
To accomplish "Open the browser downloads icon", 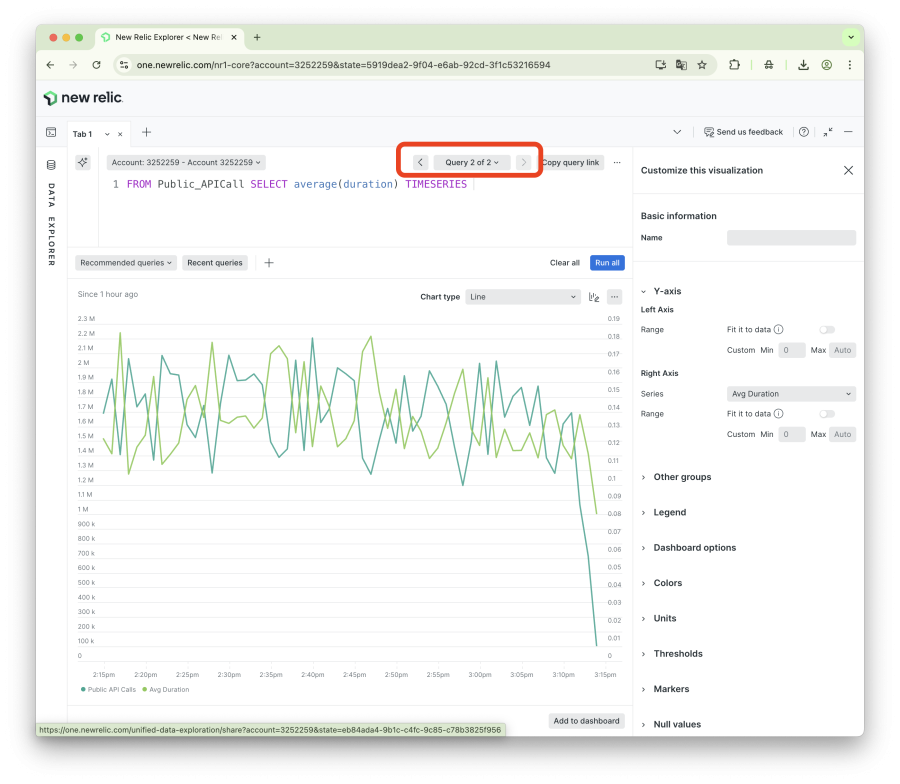I will [804, 65].
